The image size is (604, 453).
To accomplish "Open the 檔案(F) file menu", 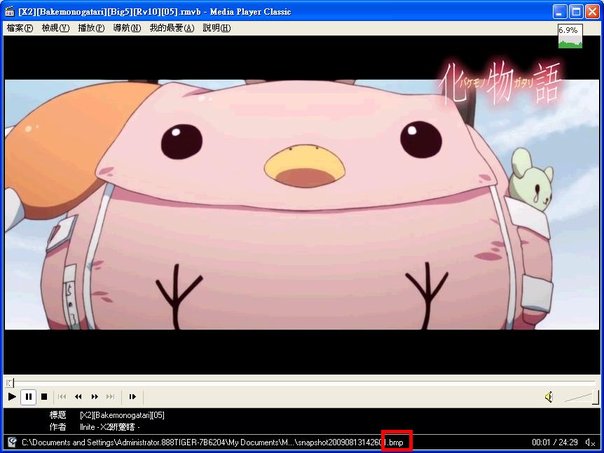I will pos(20,28).
